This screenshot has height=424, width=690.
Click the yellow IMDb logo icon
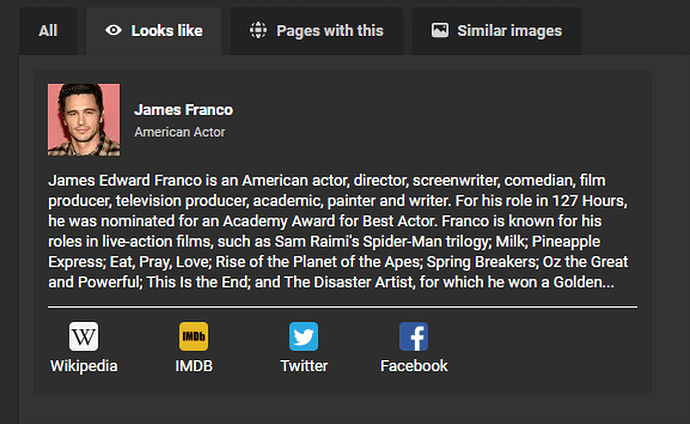coord(194,336)
